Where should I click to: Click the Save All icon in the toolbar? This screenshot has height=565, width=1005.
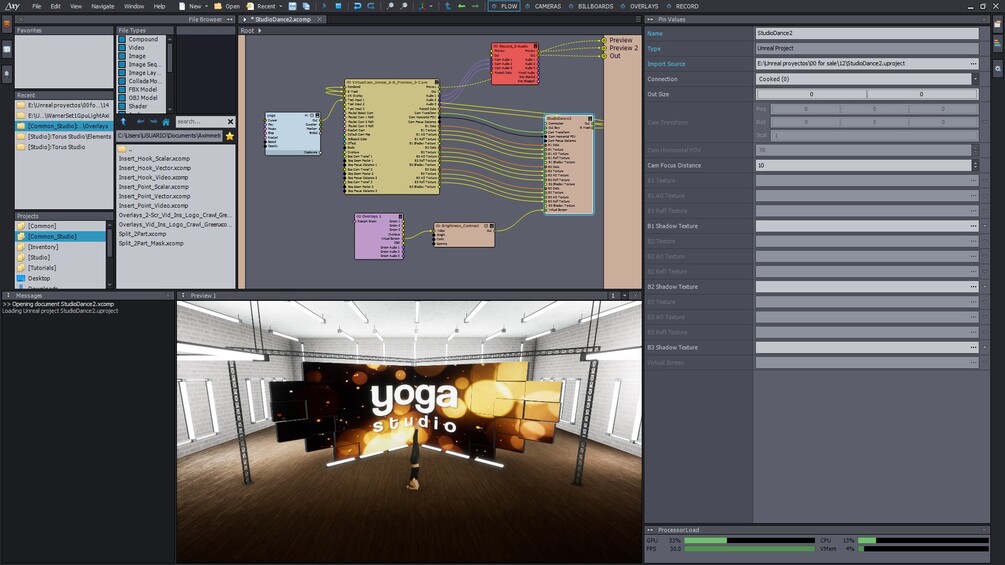[x=306, y=6]
